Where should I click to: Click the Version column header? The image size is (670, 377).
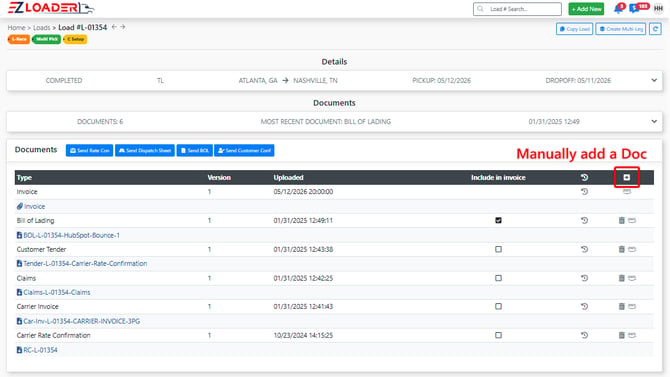(x=219, y=177)
